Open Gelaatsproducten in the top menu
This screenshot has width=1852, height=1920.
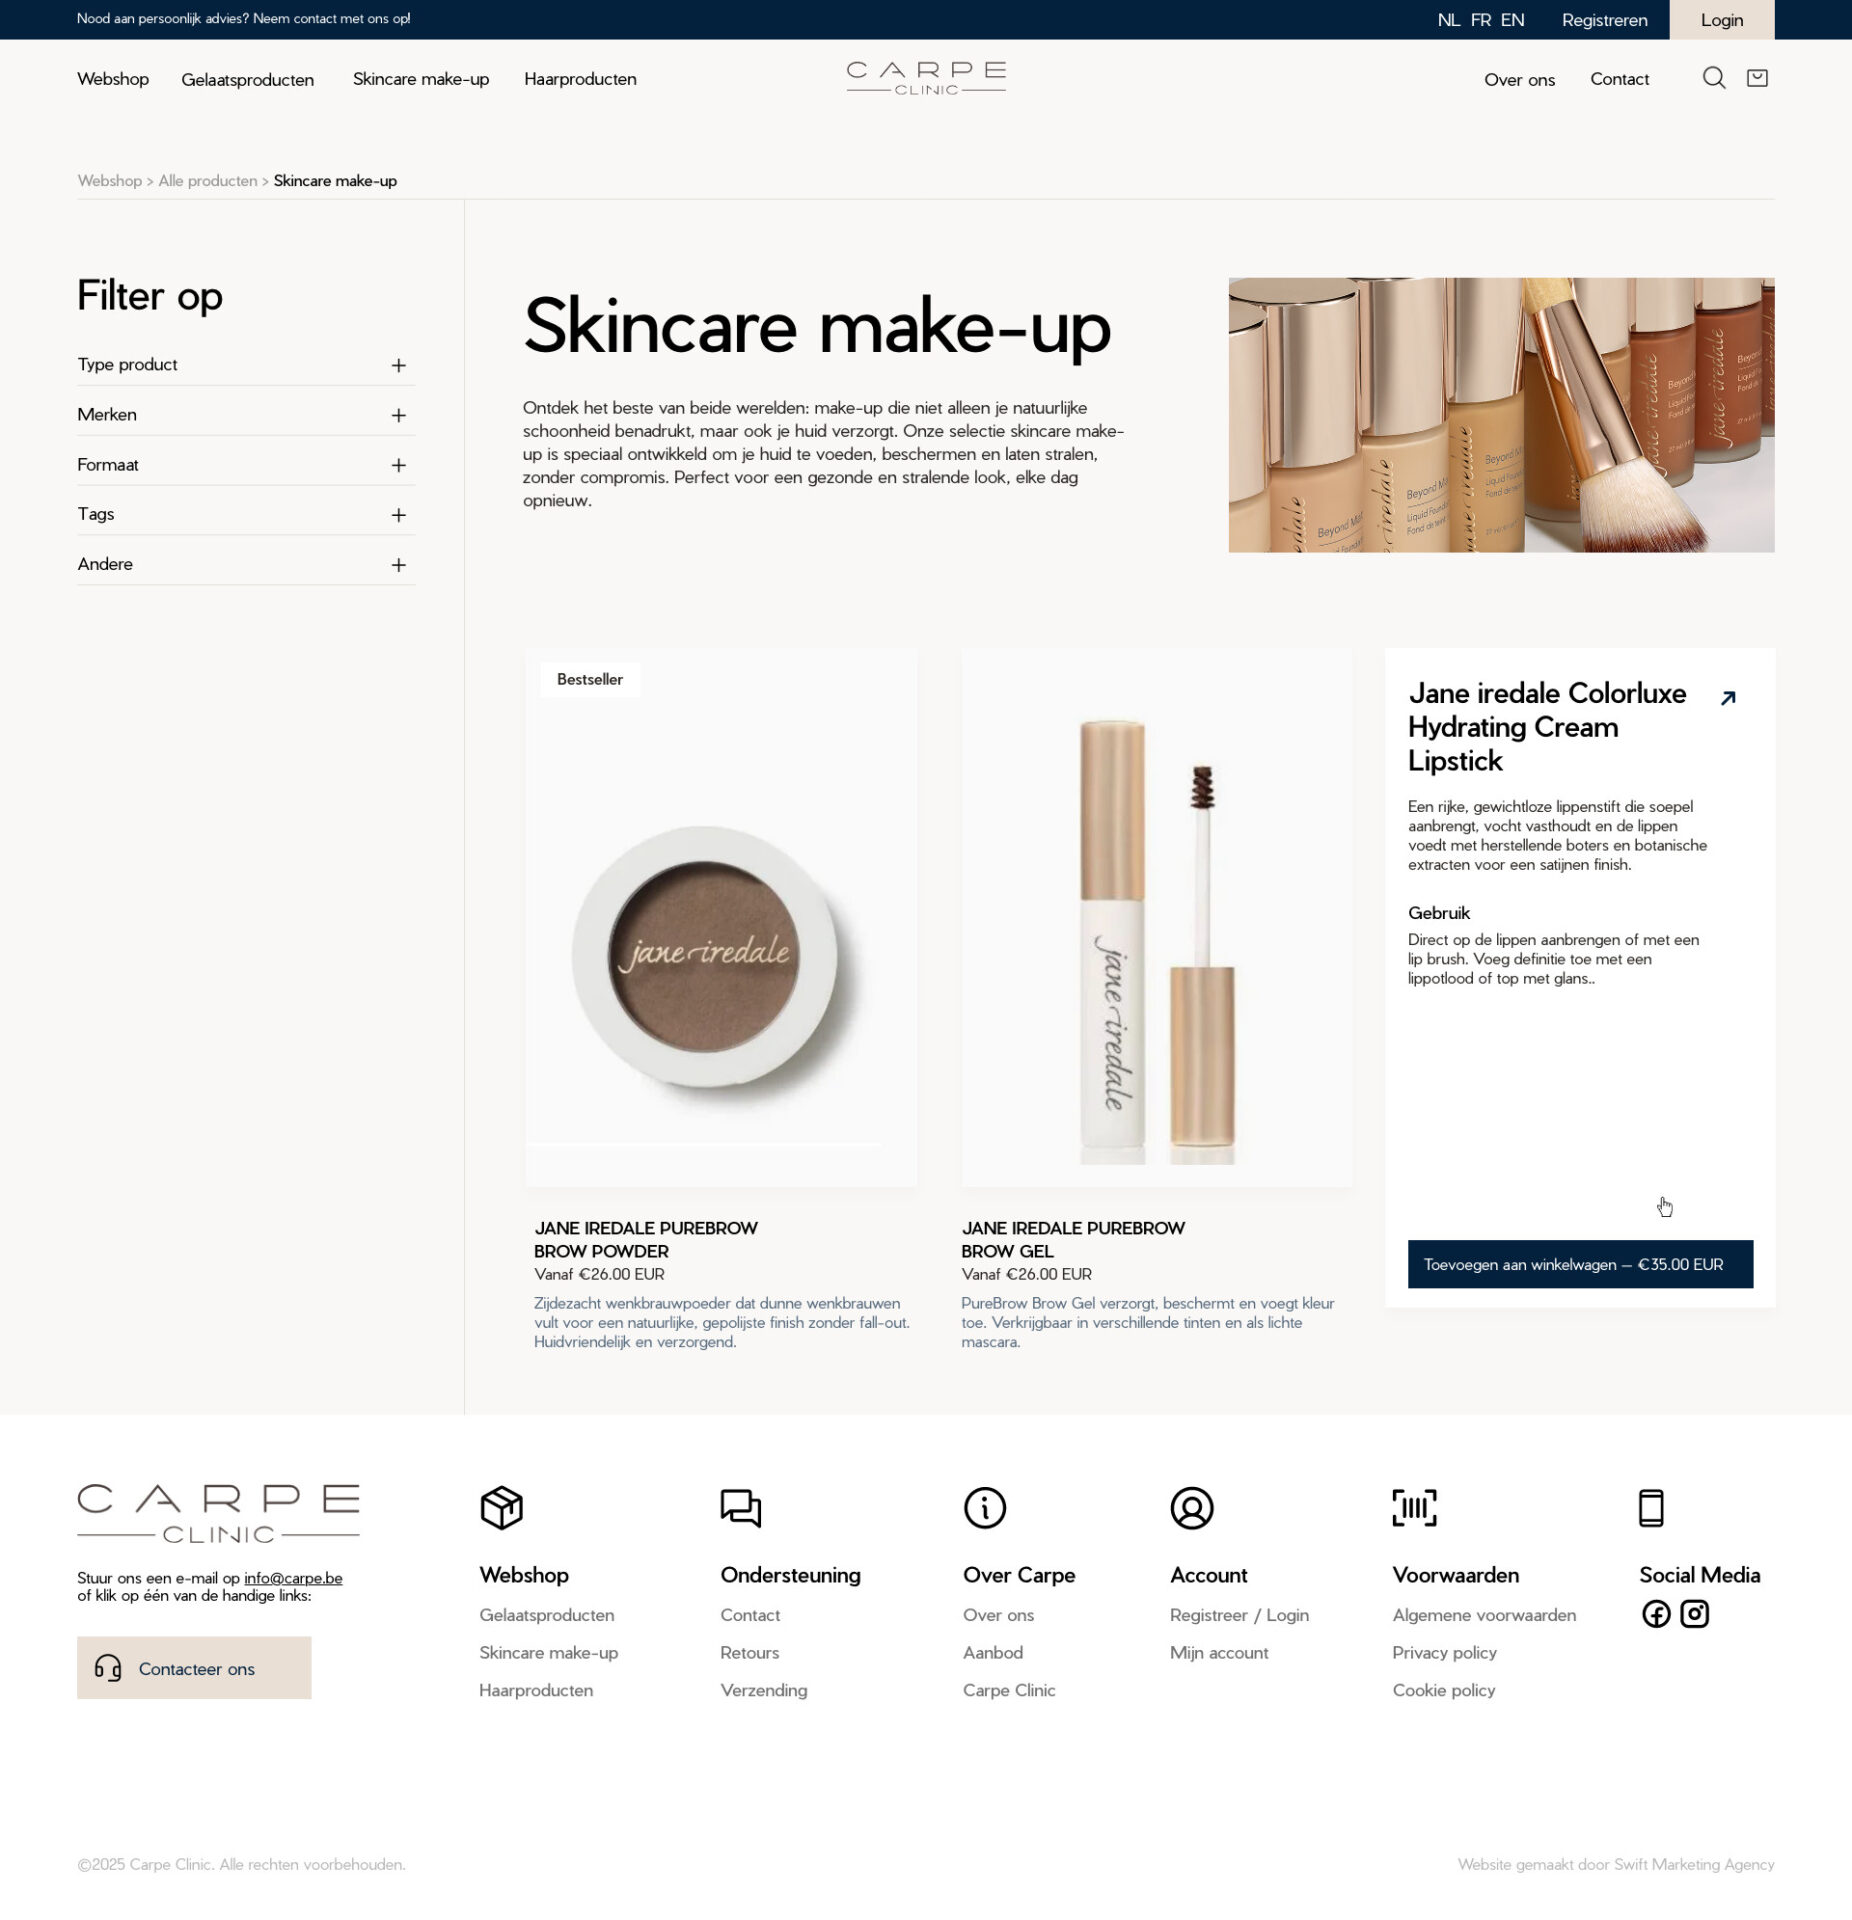[247, 80]
